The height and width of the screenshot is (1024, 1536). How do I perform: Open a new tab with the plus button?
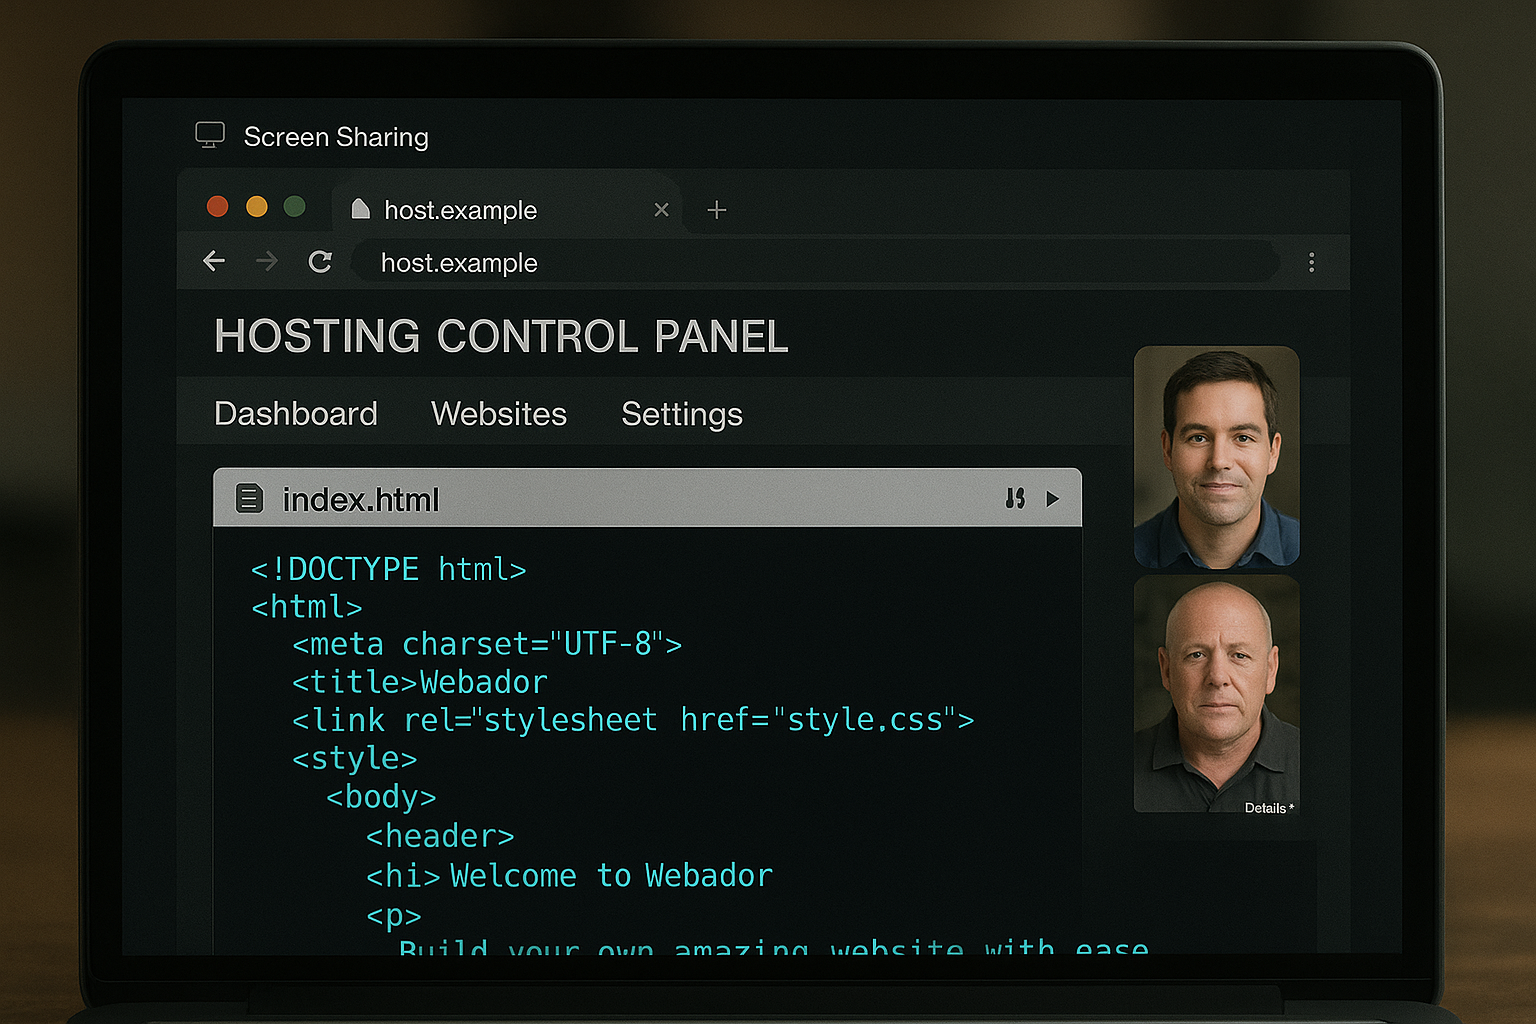coord(716,210)
